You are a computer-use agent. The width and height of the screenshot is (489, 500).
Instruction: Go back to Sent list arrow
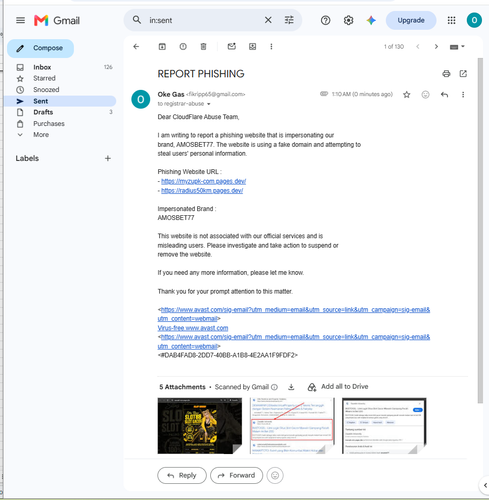click(x=136, y=47)
